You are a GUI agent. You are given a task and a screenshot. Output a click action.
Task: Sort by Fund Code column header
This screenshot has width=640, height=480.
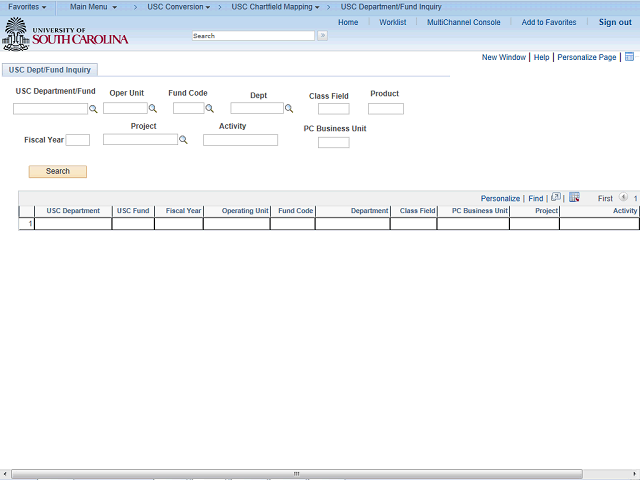point(296,211)
